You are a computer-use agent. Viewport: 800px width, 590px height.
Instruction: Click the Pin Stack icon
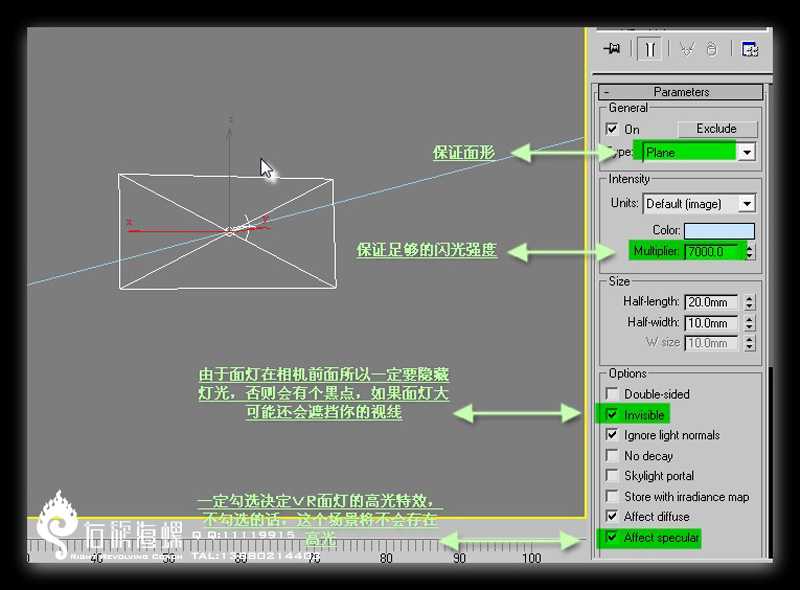pyautogui.click(x=612, y=48)
